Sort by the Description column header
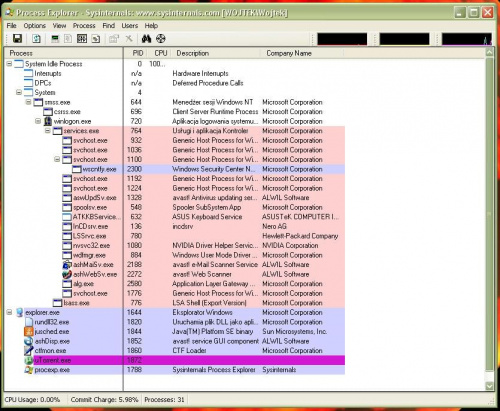Image resolution: width=500 pixels, height=411 pixels. tap(215, 53)
